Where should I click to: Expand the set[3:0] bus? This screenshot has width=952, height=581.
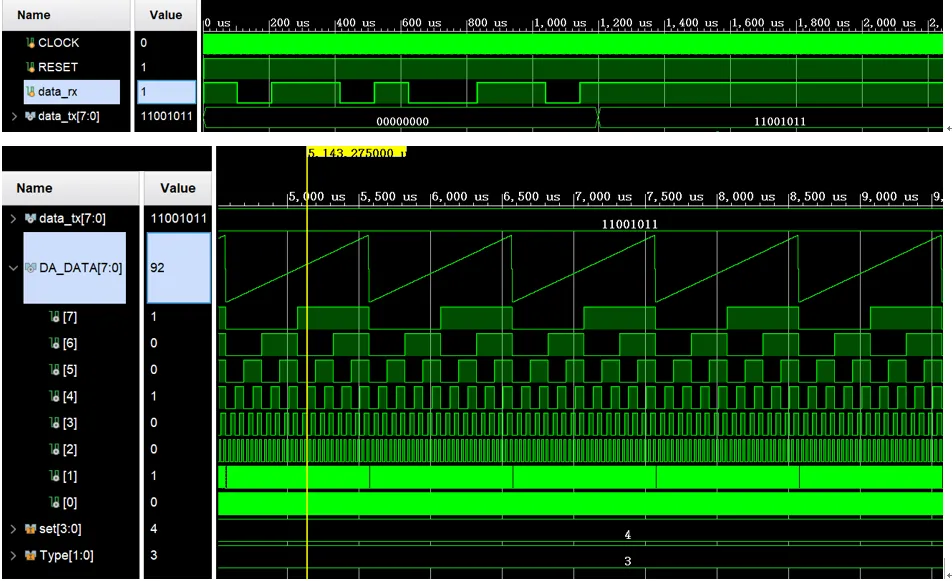click(13, 528)
